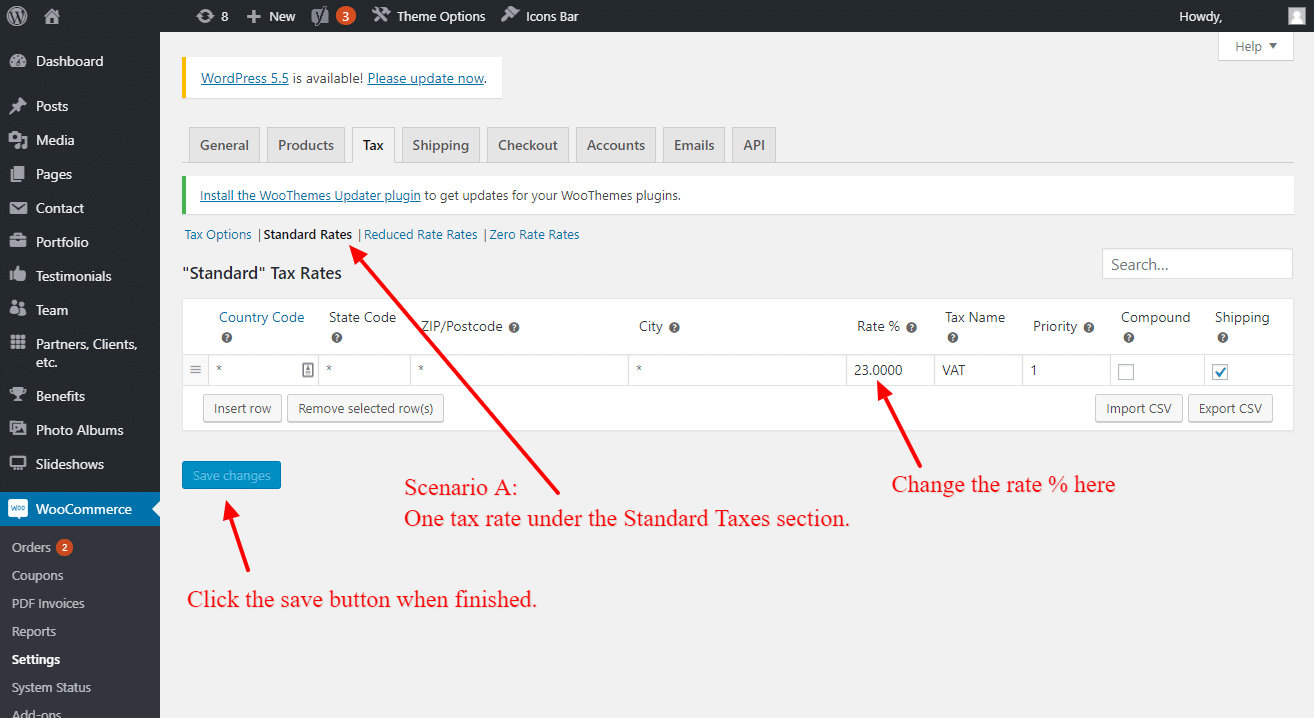Screen dimensions: 1314x718
Task: Click help icon under Tax Name
Action: [953, 338]
